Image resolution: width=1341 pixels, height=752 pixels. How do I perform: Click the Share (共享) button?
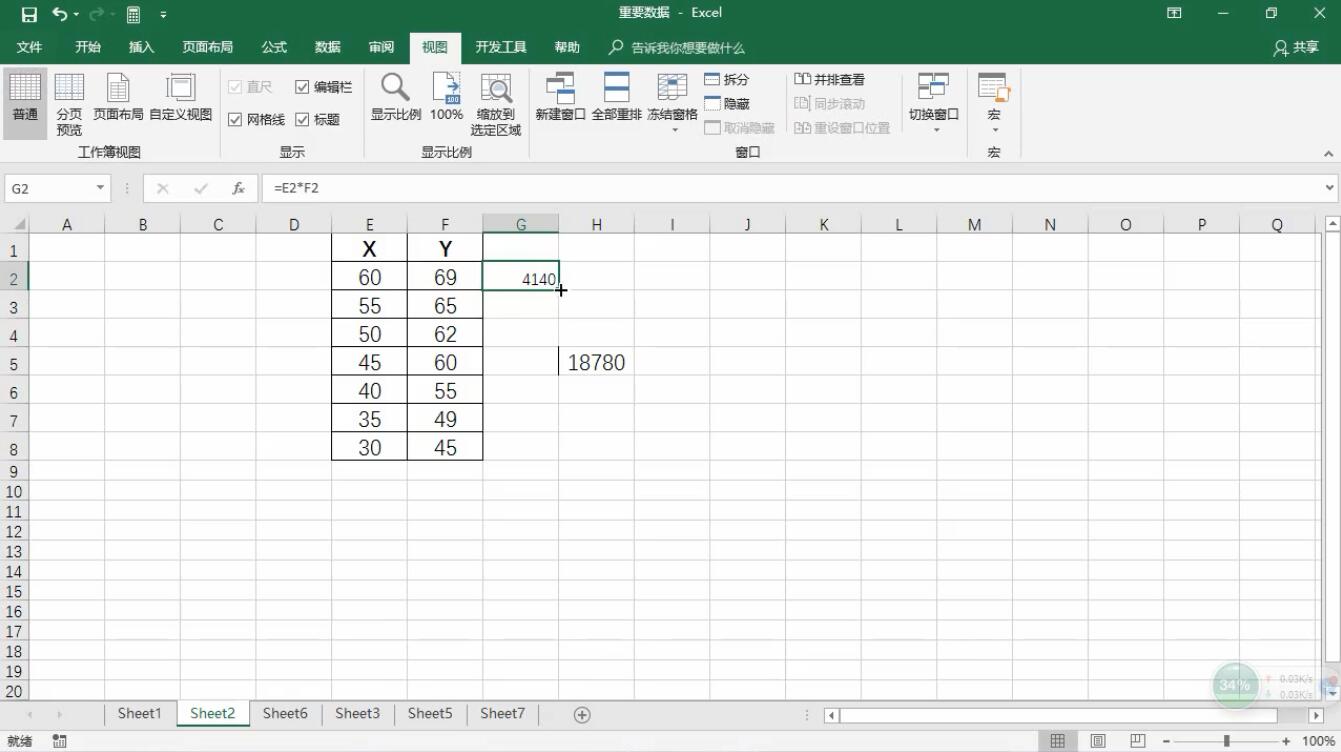tap(1296, 48)
